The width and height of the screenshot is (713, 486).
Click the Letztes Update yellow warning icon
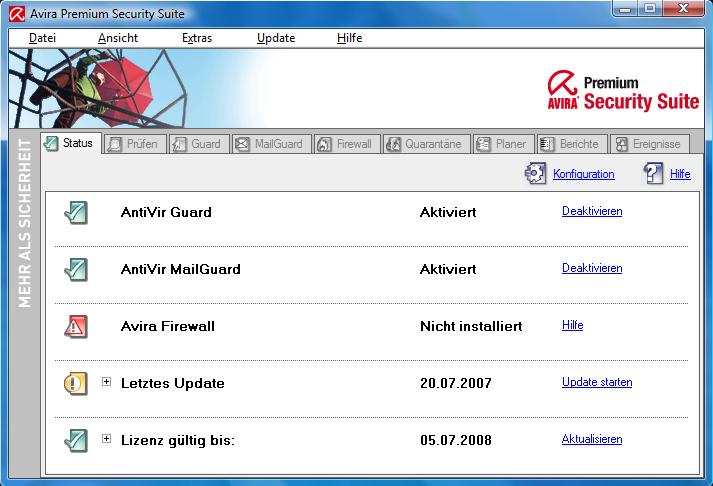click(75, 383)
